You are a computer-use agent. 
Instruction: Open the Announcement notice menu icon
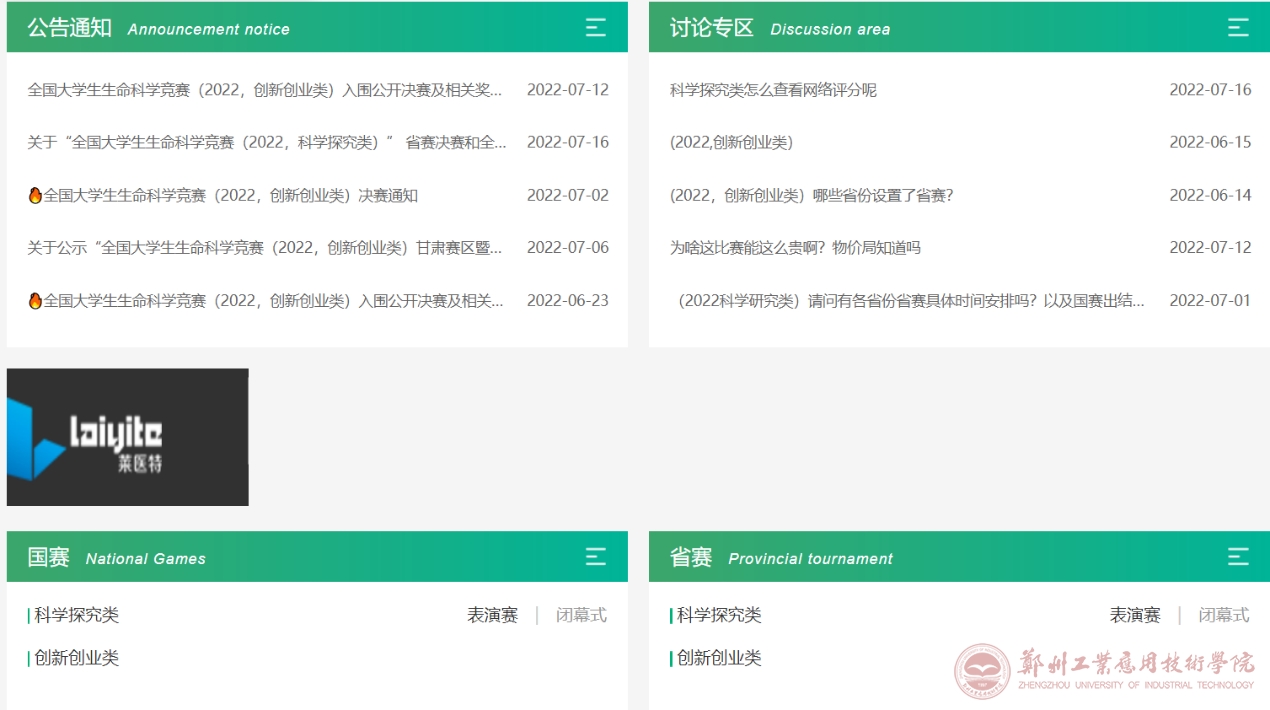coord(595,28)
